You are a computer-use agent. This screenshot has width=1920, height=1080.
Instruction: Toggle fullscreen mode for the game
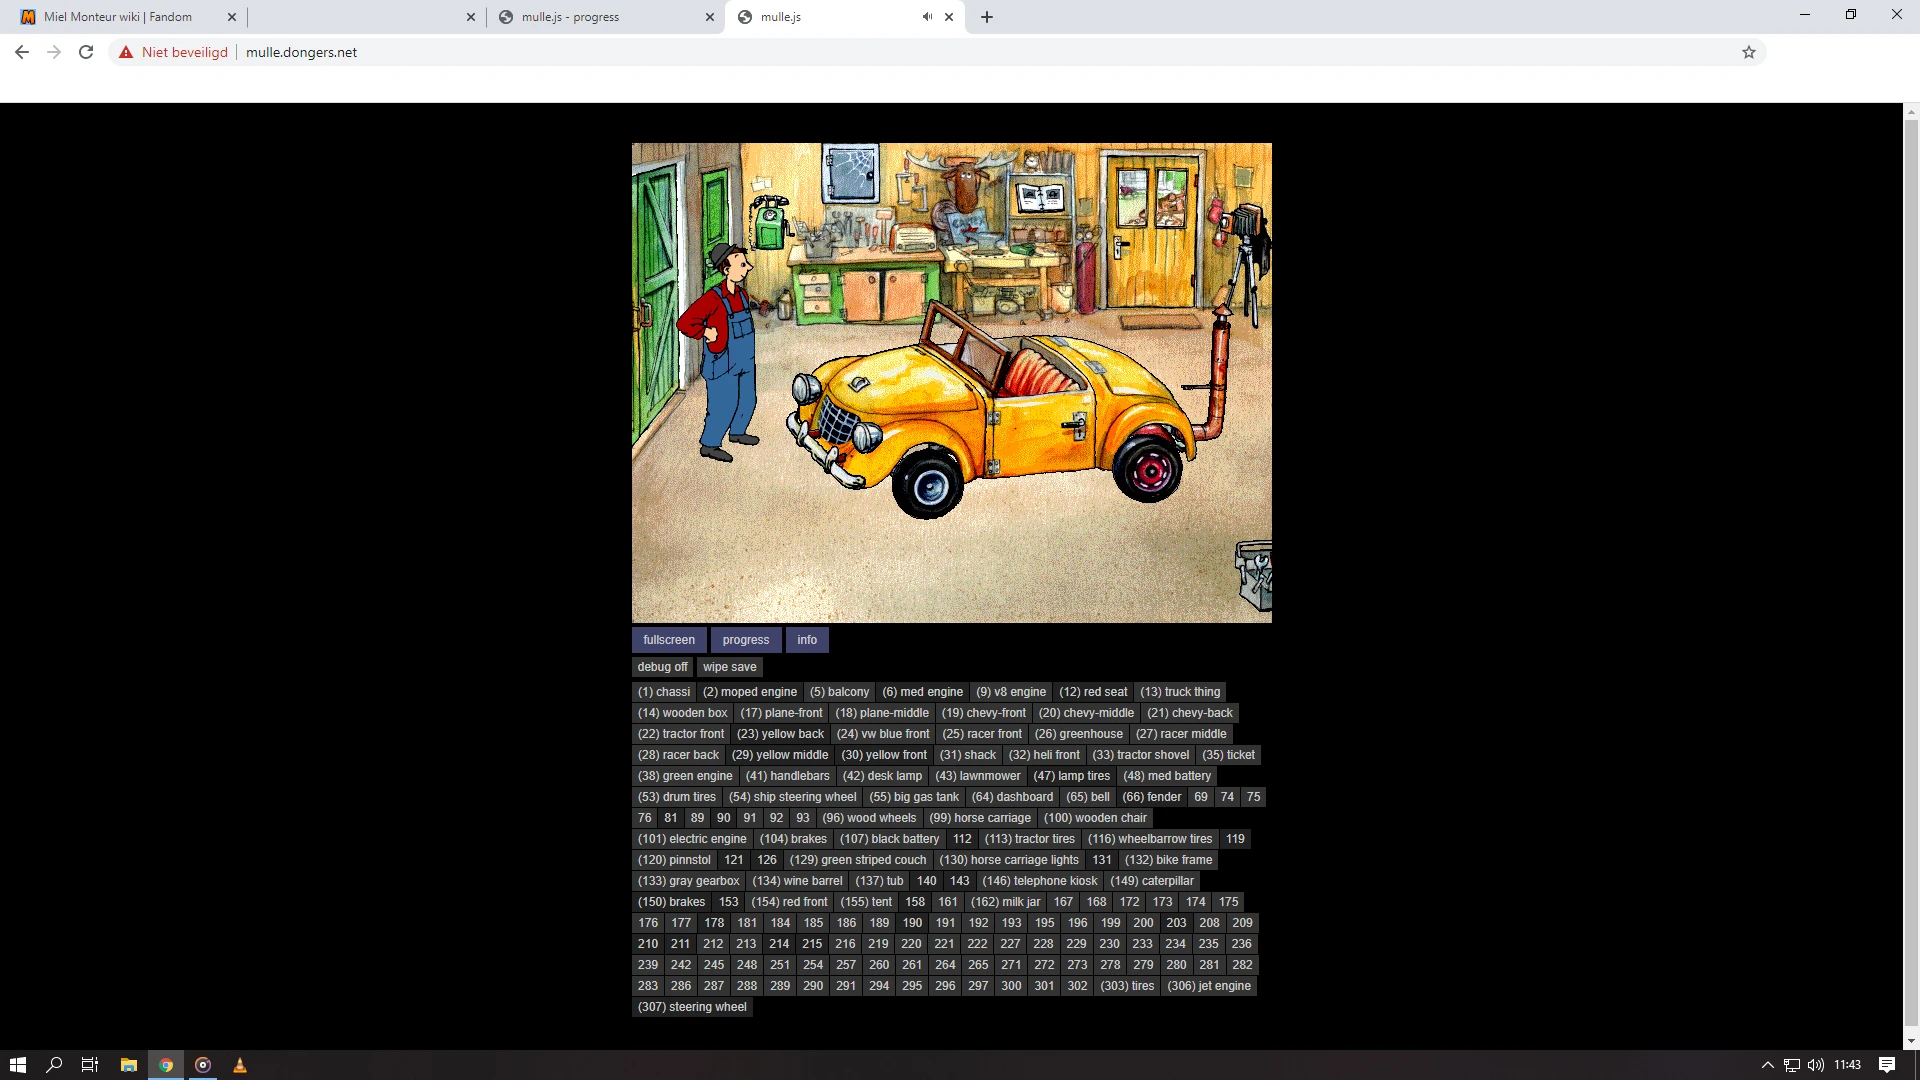coord(668,639)
